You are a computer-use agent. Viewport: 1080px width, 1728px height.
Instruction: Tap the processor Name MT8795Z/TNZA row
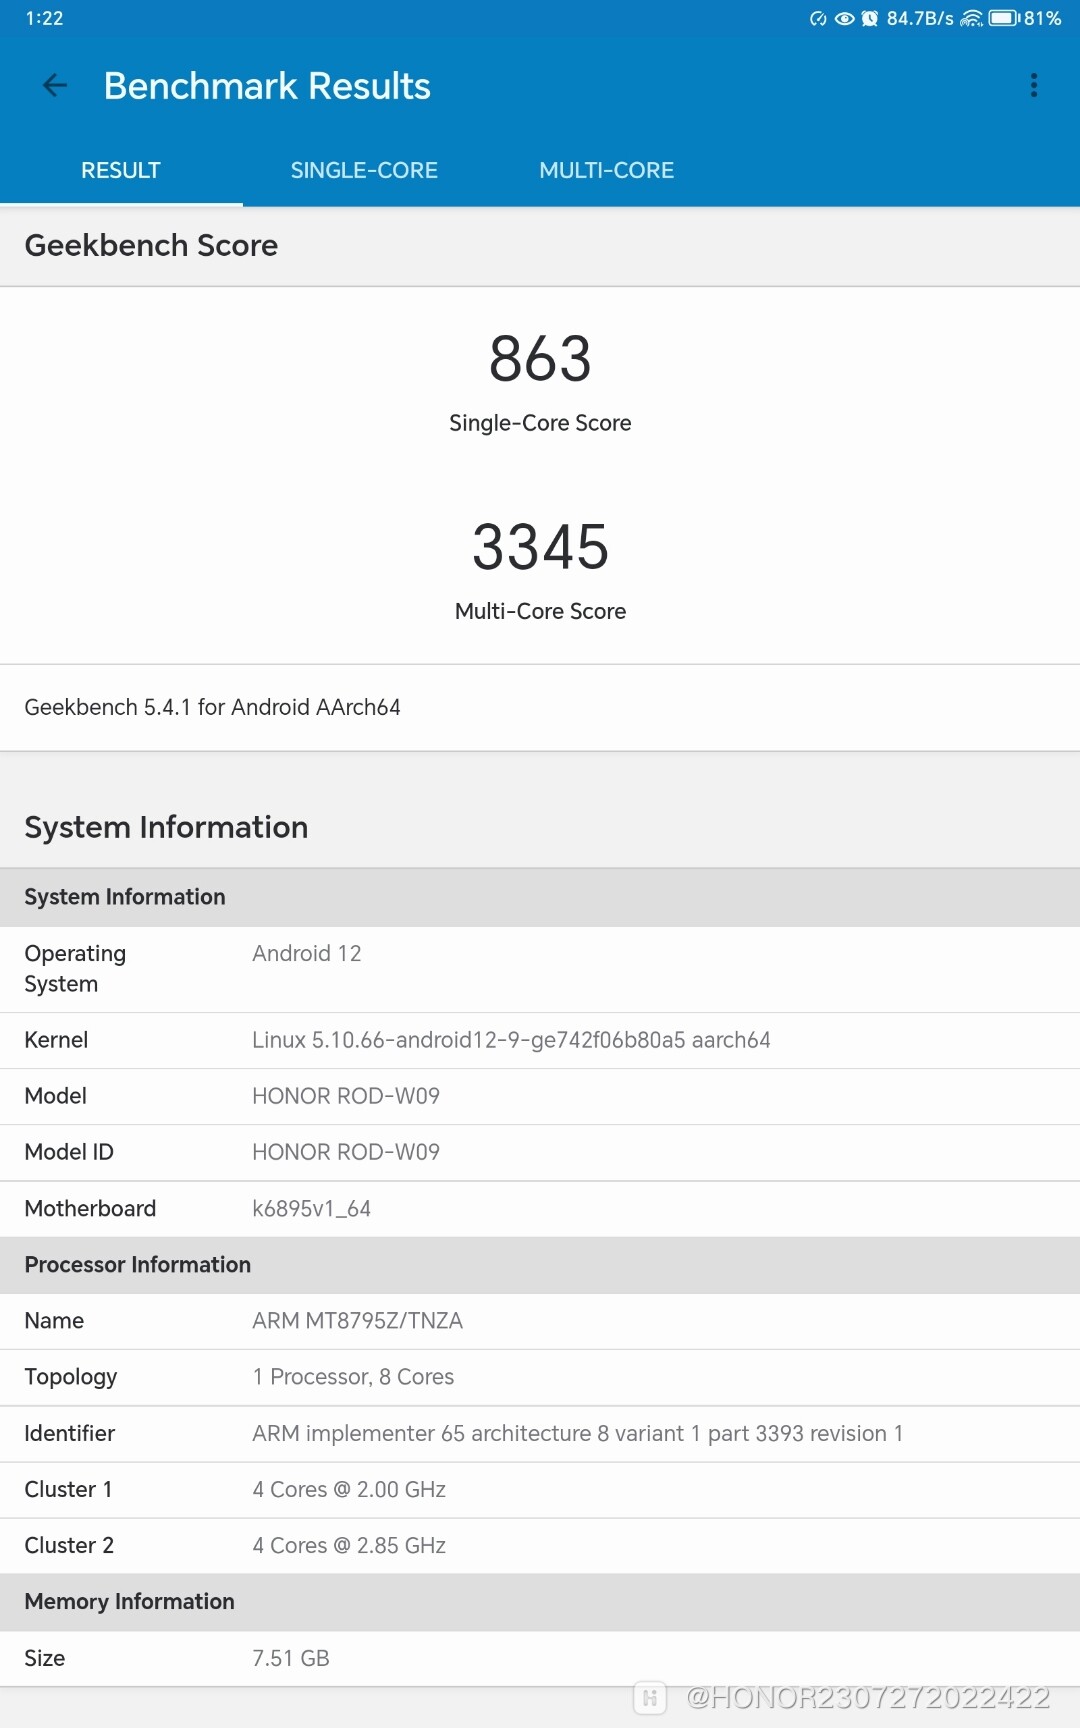point(540,1320)
